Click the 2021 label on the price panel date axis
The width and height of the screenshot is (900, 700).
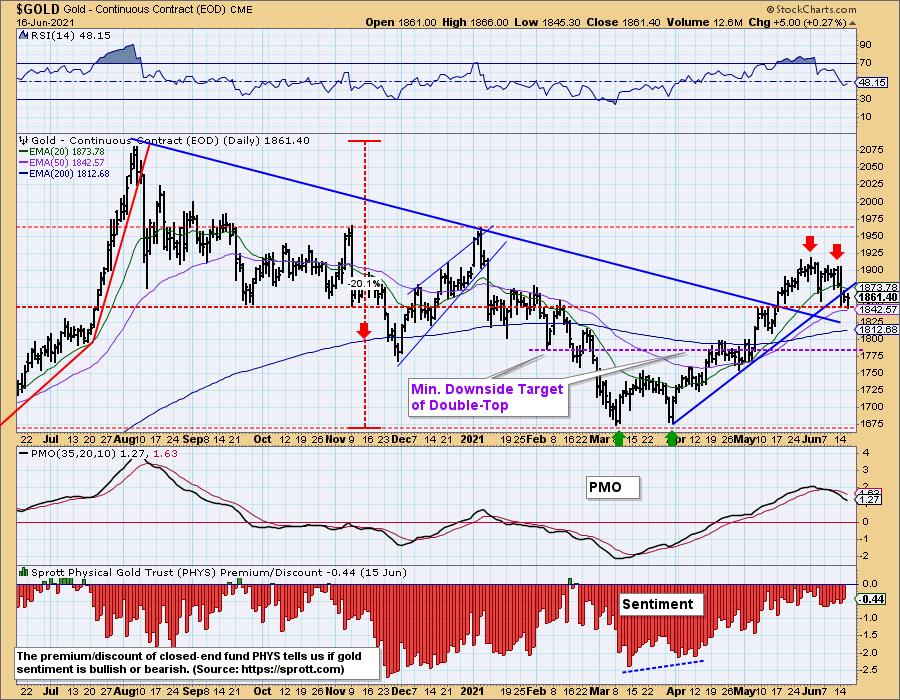472,440
